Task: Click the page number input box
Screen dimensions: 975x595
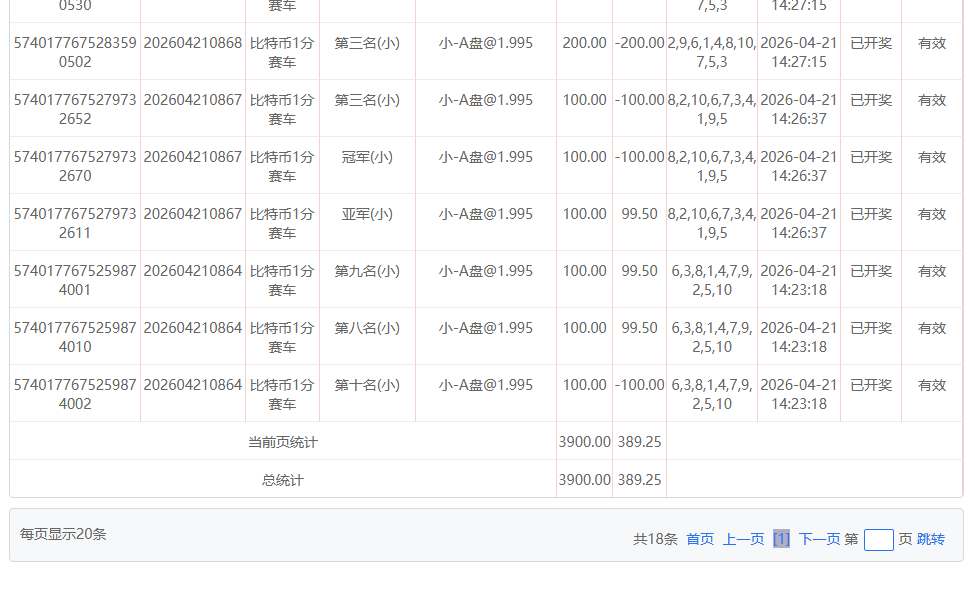Action: (x=878, y=540)
